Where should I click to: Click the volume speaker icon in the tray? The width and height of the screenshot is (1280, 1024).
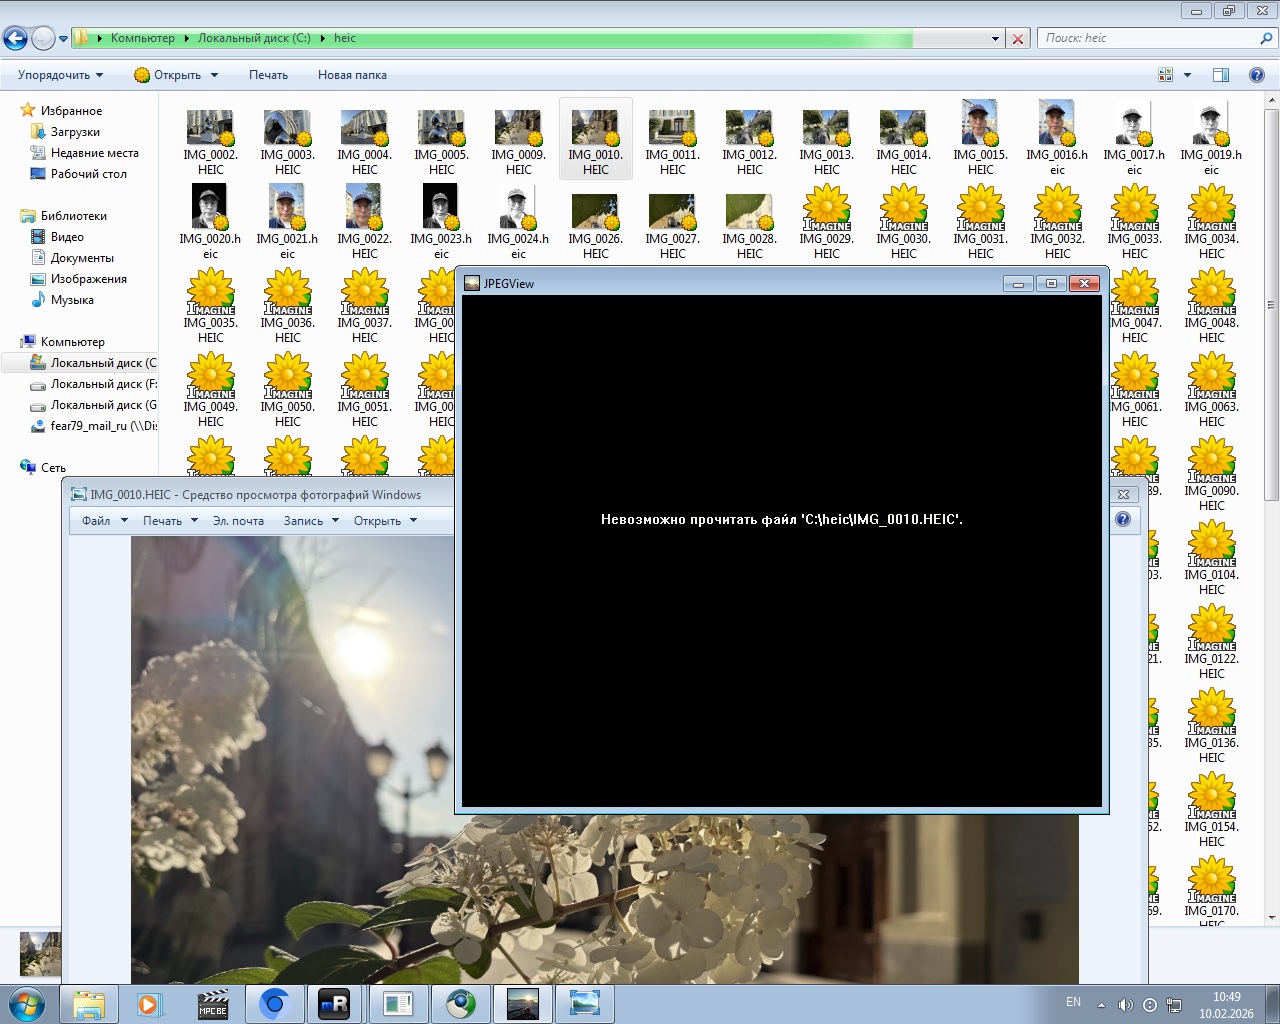(1125, 1005)
